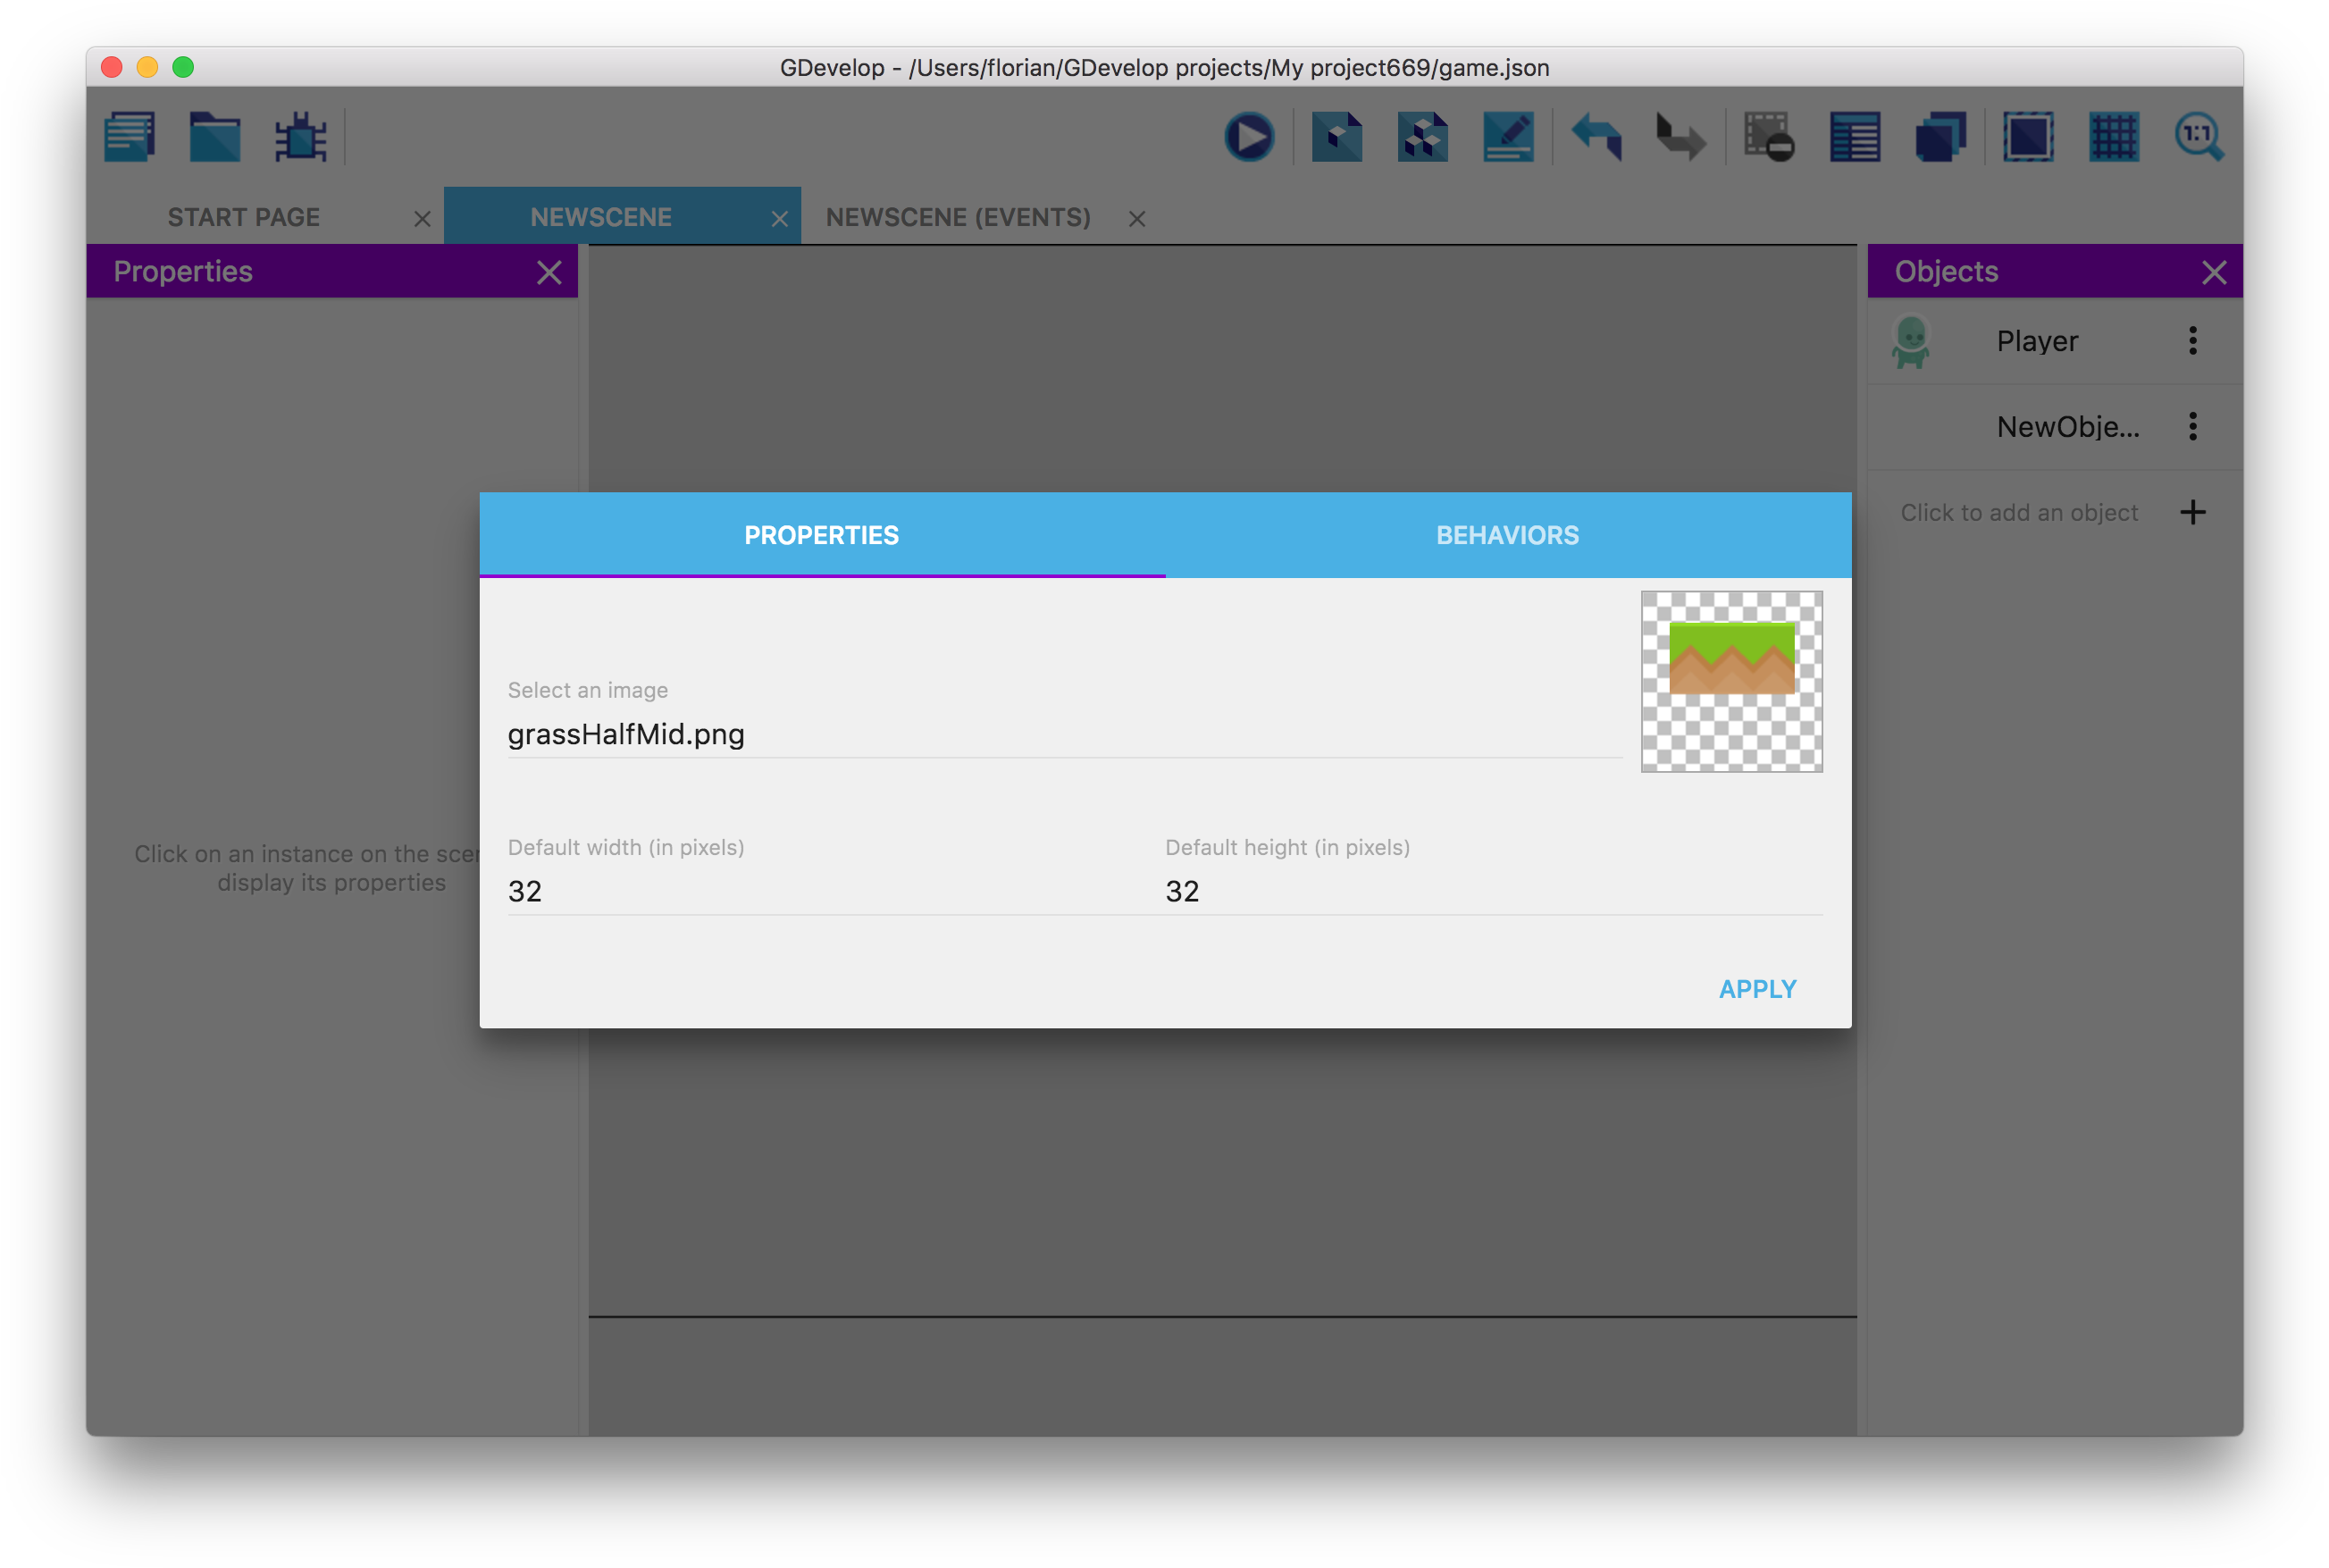Close the Objects panel

pos(2214,272)
